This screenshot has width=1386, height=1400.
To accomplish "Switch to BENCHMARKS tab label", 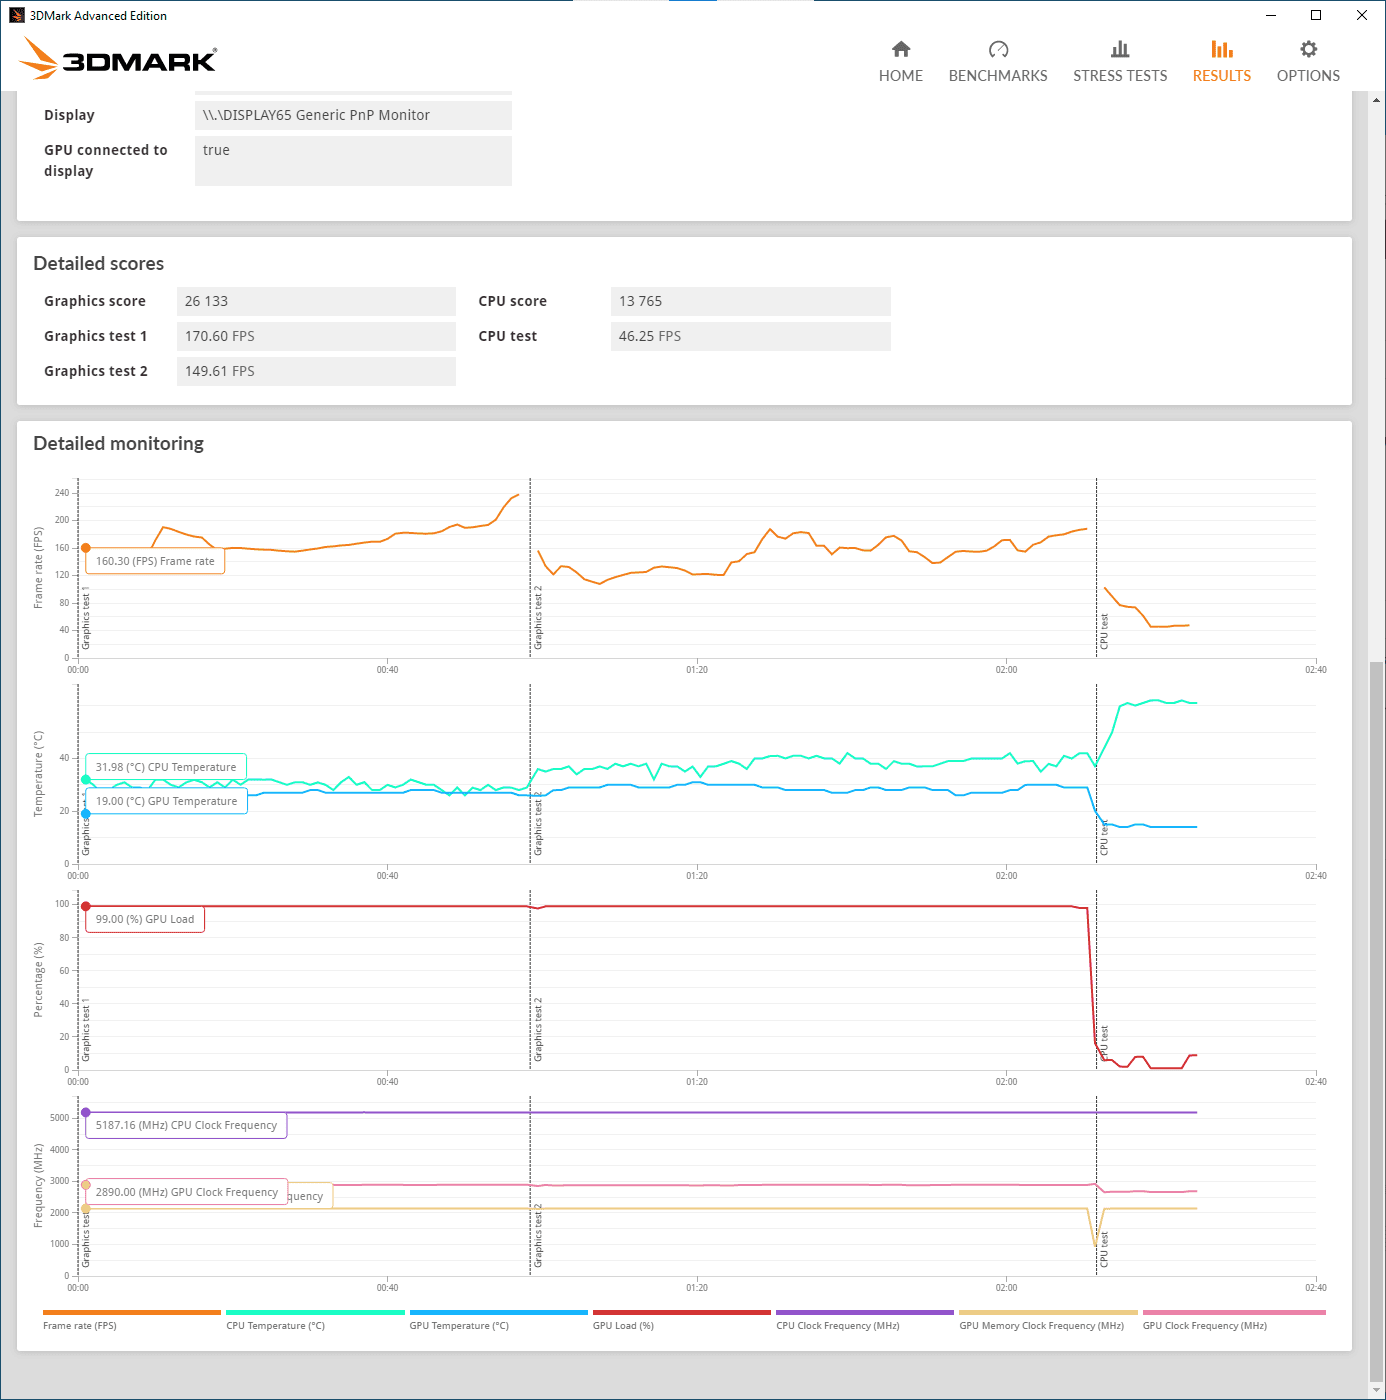I will (x=998, y=76).
